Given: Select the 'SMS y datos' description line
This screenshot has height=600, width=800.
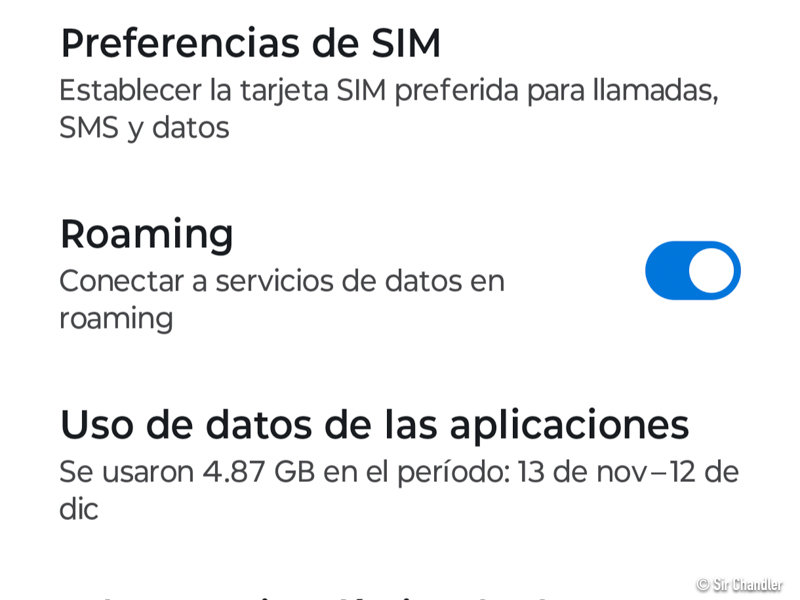Looking at the screenshot, I should click(x=144, y=128).
